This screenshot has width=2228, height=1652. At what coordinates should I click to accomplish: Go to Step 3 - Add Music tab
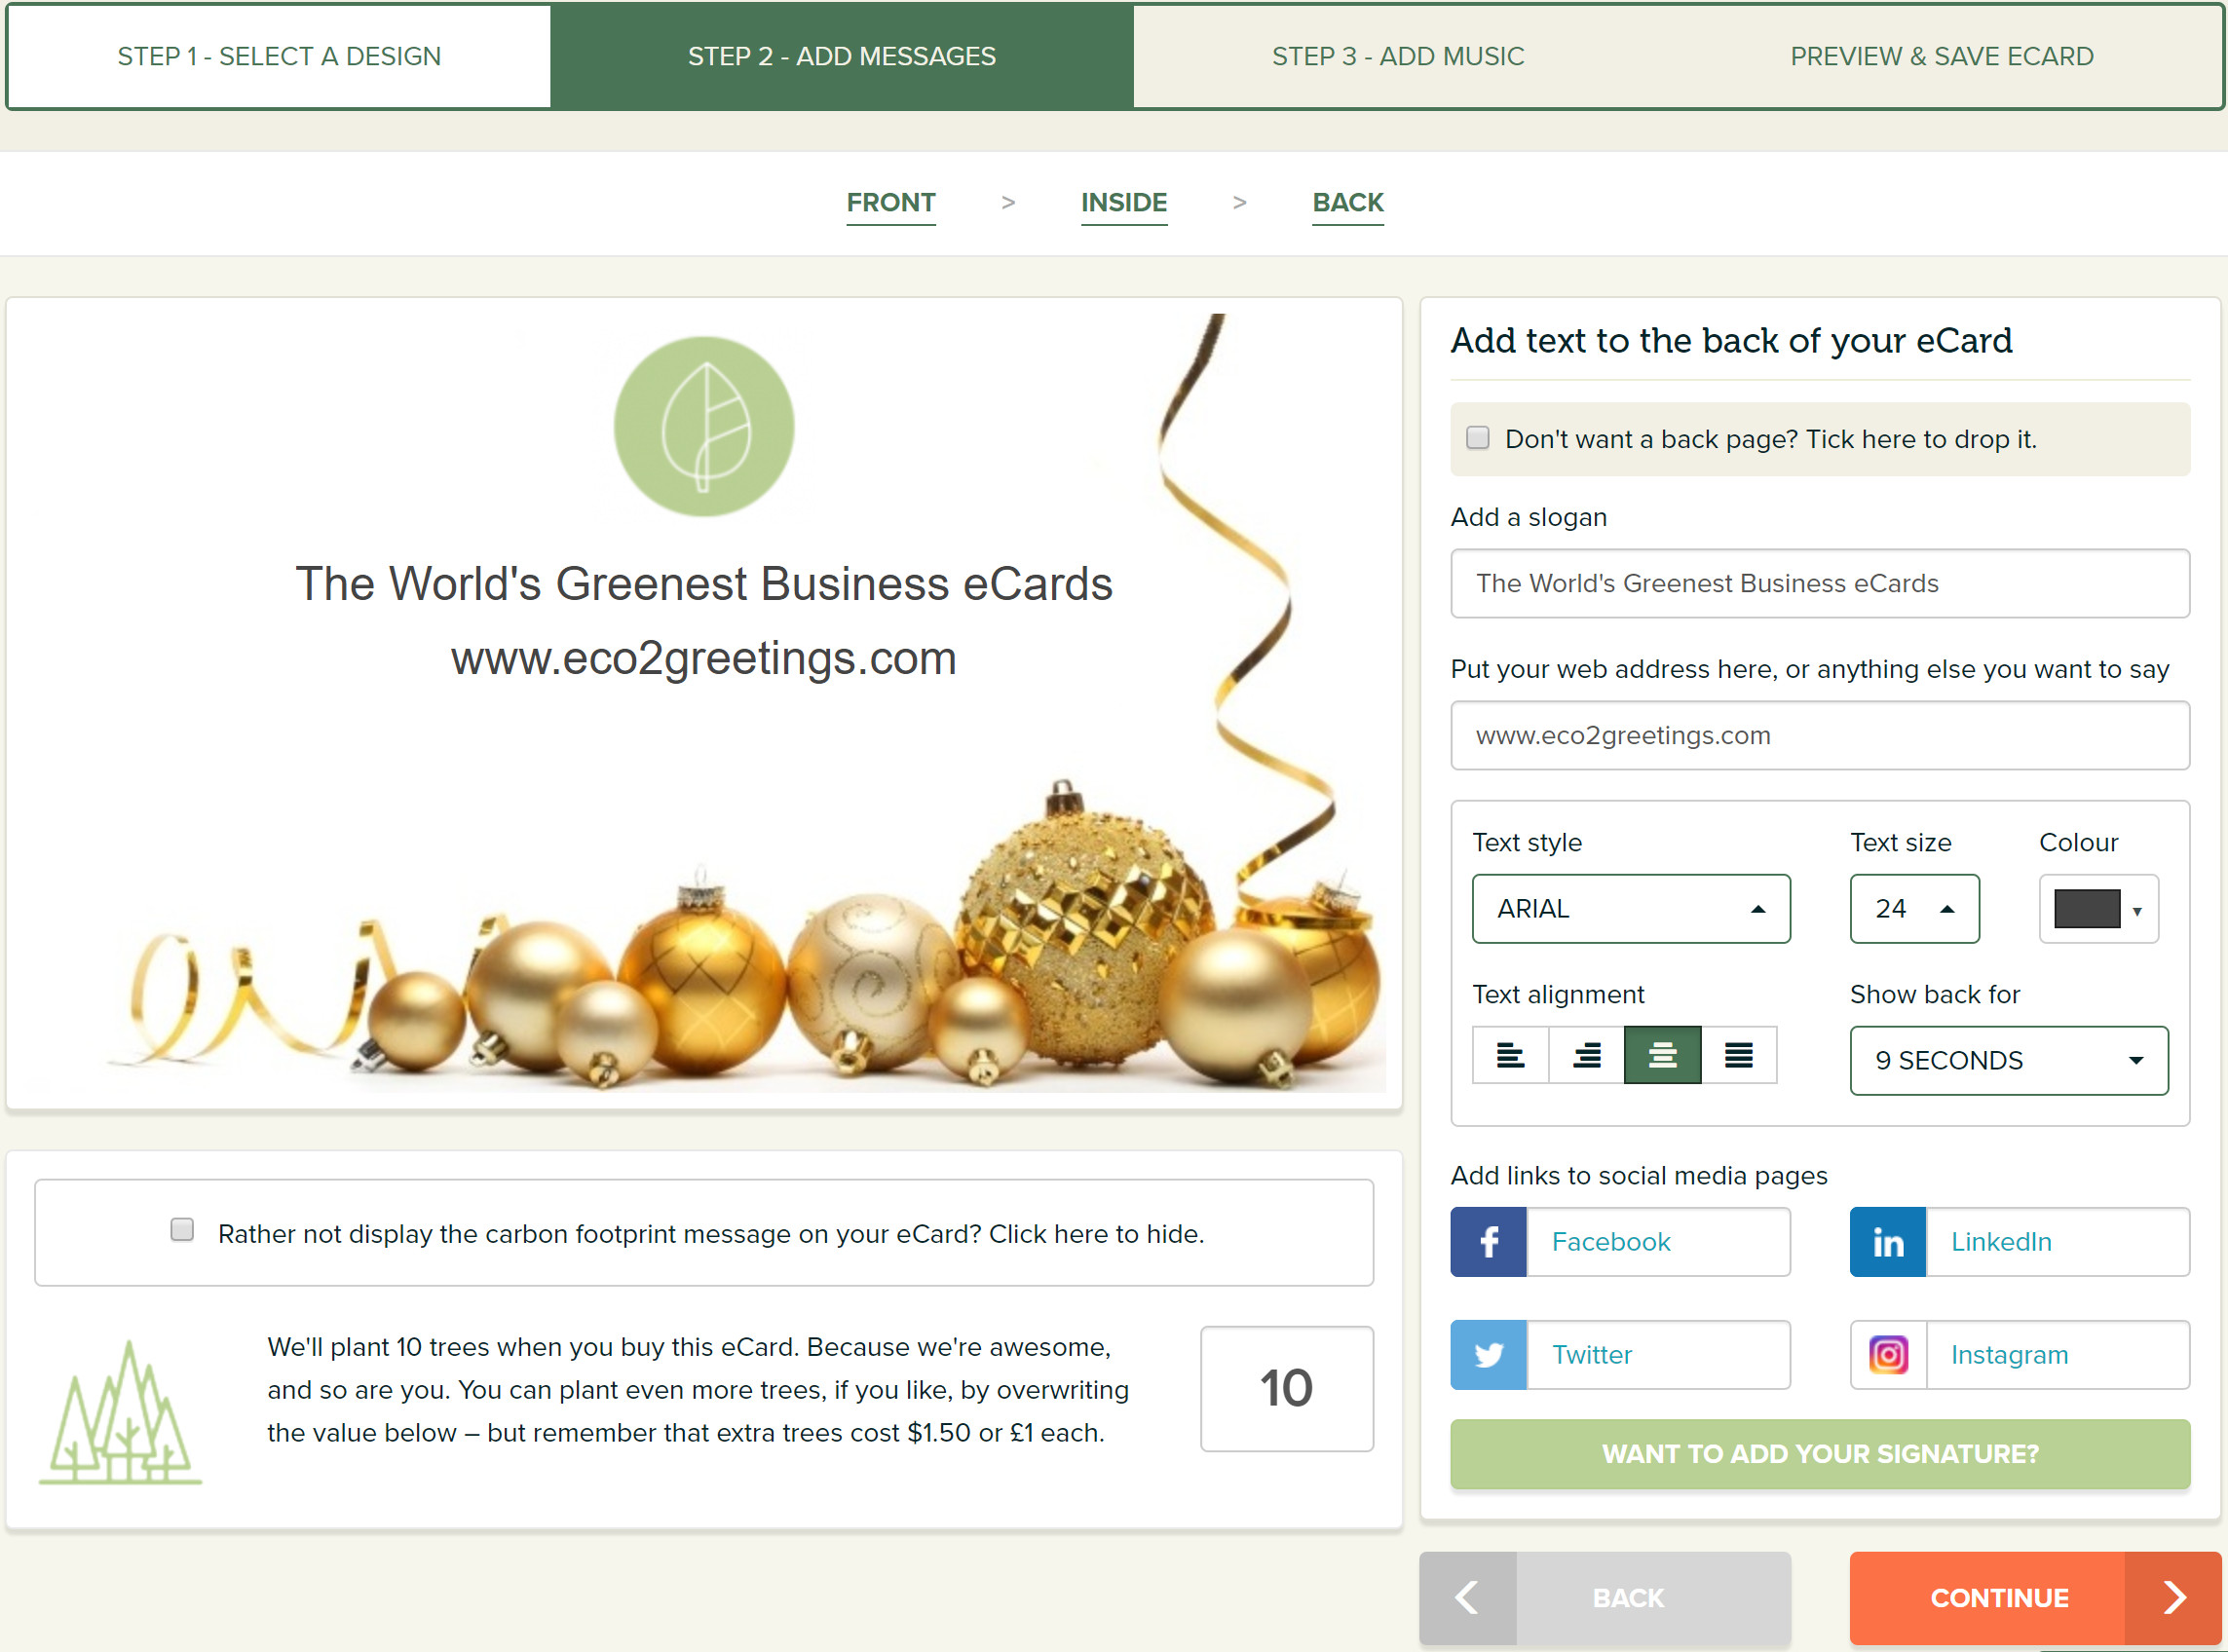click(1397, 56)
